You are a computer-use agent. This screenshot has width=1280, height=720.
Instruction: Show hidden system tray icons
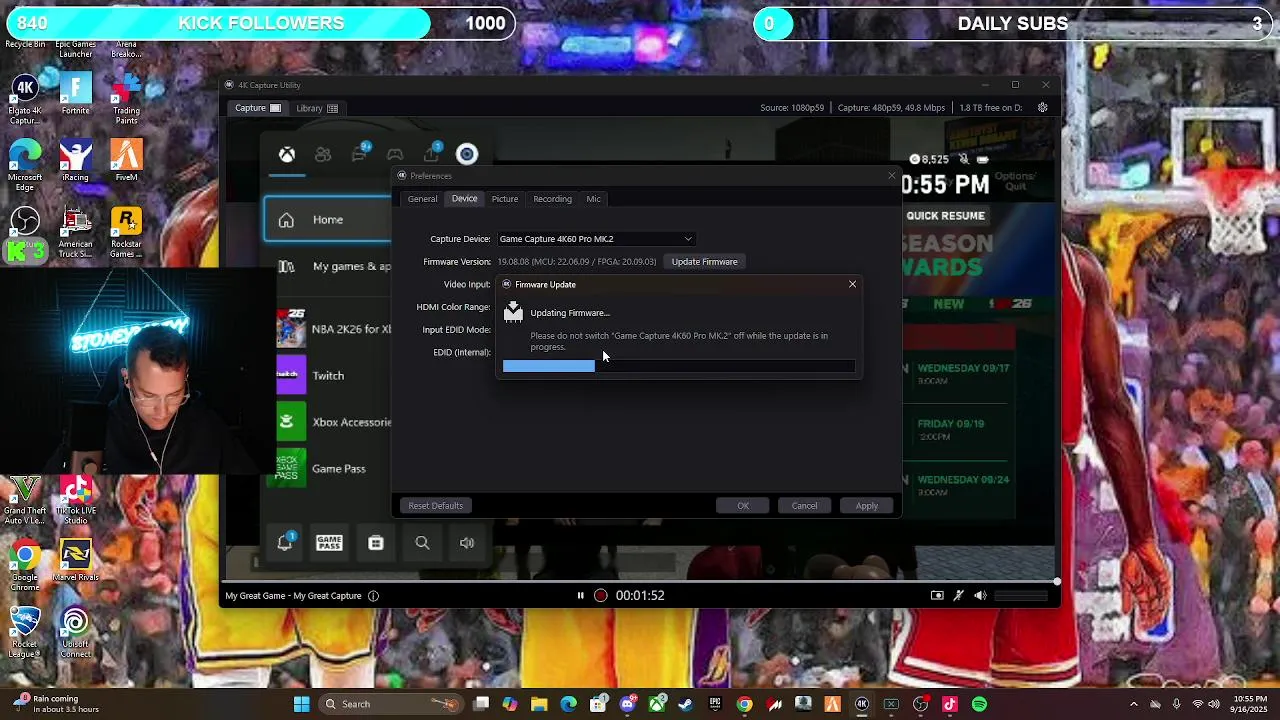click(1133, 704)
